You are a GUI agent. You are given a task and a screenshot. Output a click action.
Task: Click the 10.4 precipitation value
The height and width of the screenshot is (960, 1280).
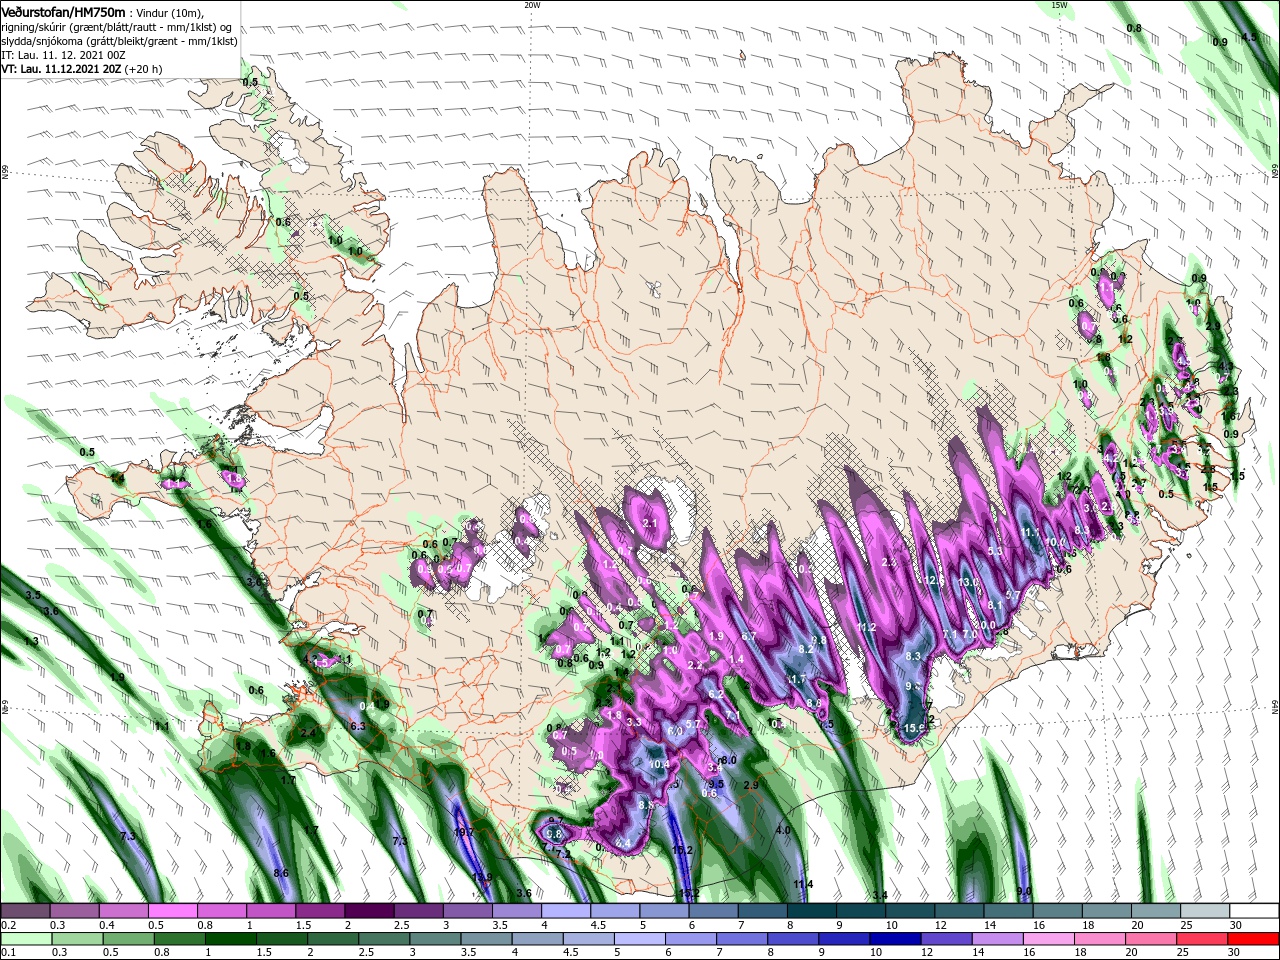(x=659, y=765)
